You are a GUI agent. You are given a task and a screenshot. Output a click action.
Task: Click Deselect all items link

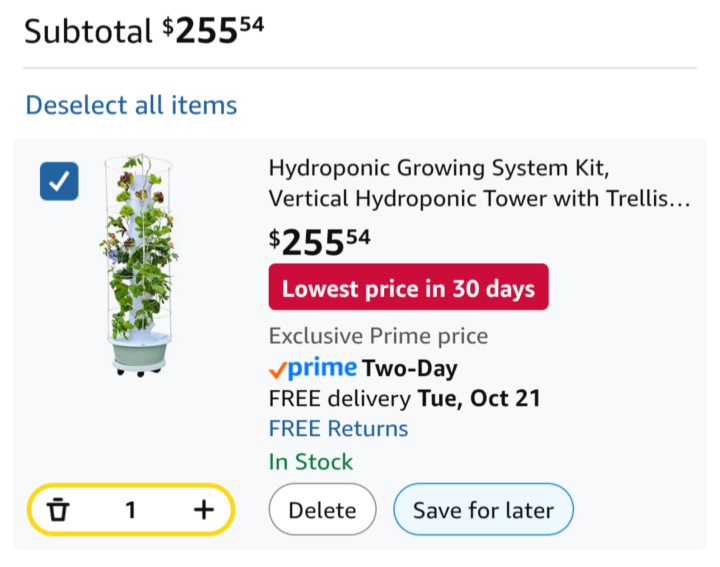131,105
